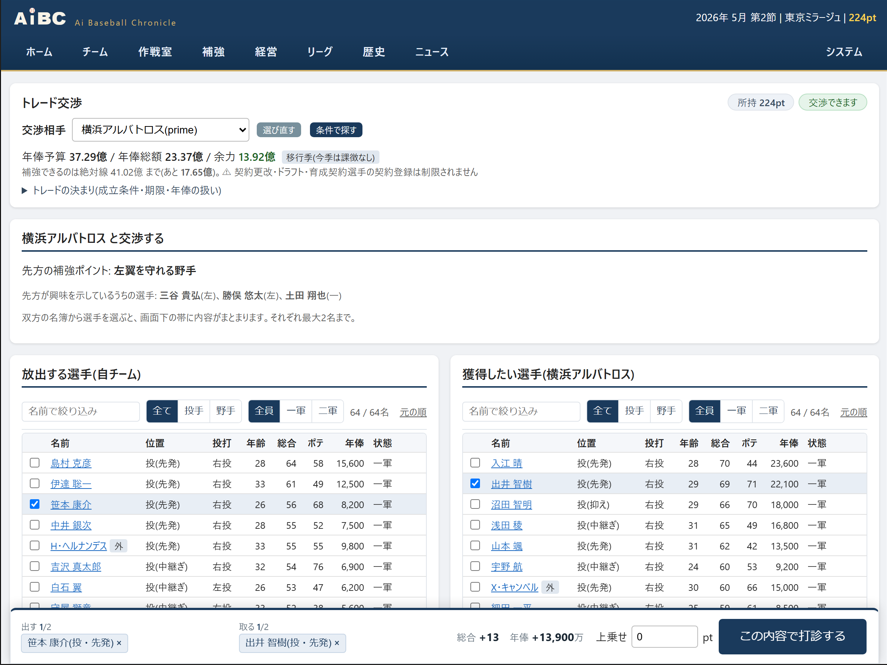The image size is (887, 665).
Task: Click 元の順 in the 放出する選手 panel
Action: (413, 412)
